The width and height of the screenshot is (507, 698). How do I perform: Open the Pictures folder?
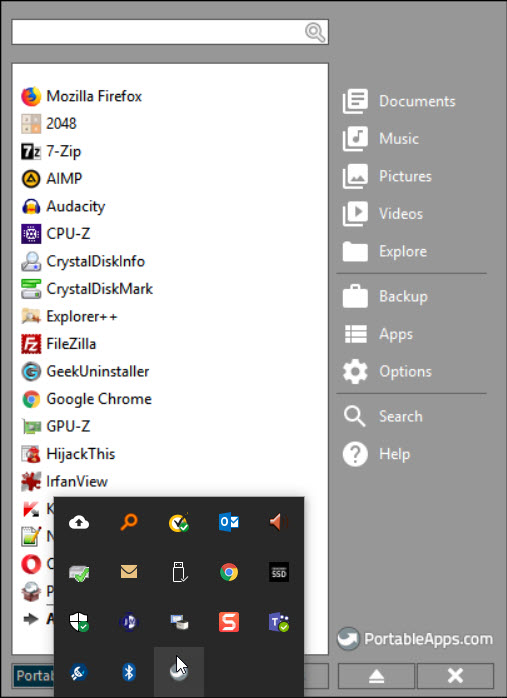pyautogui.click(x=387, y=176)
